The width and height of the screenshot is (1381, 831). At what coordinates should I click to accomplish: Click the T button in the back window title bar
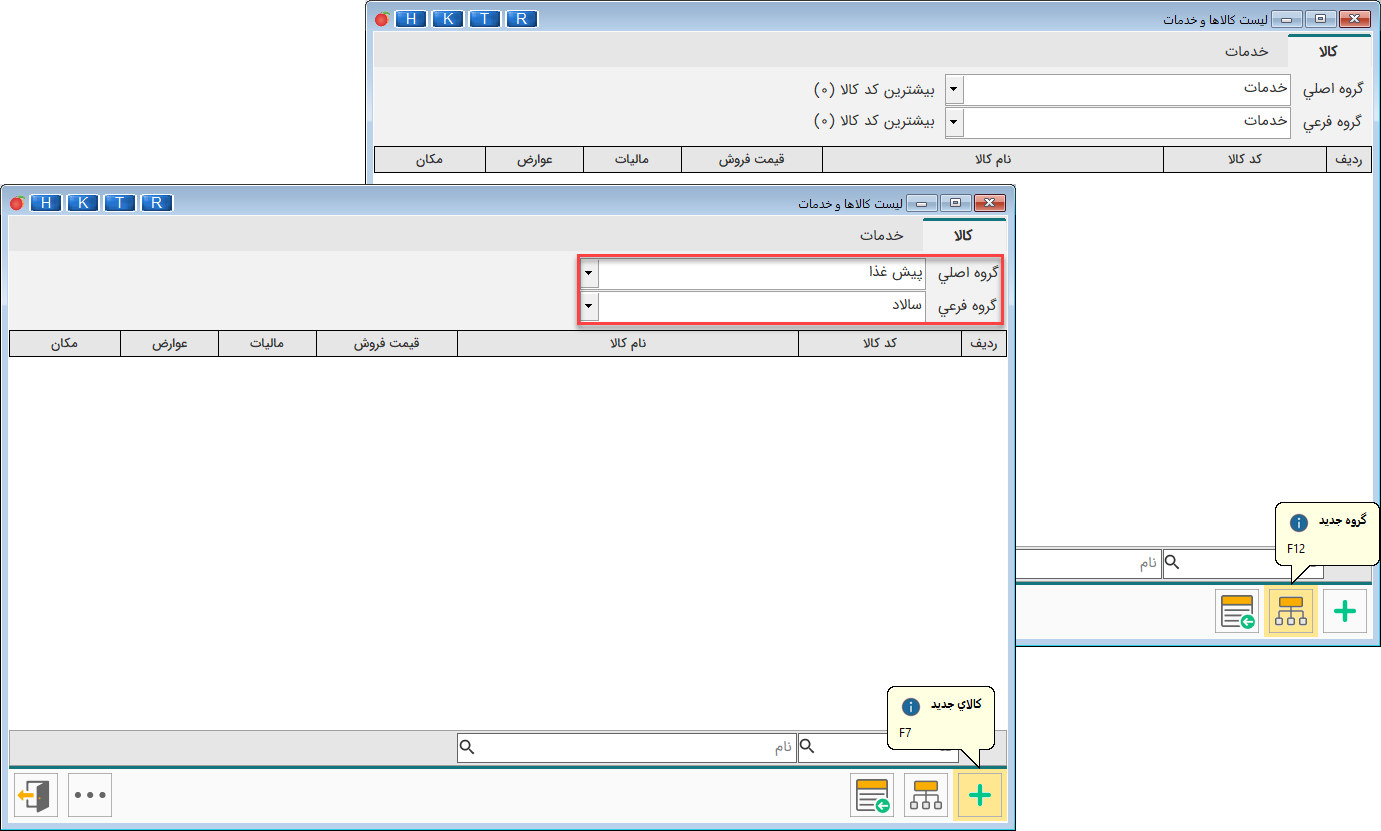click(485, 19)
